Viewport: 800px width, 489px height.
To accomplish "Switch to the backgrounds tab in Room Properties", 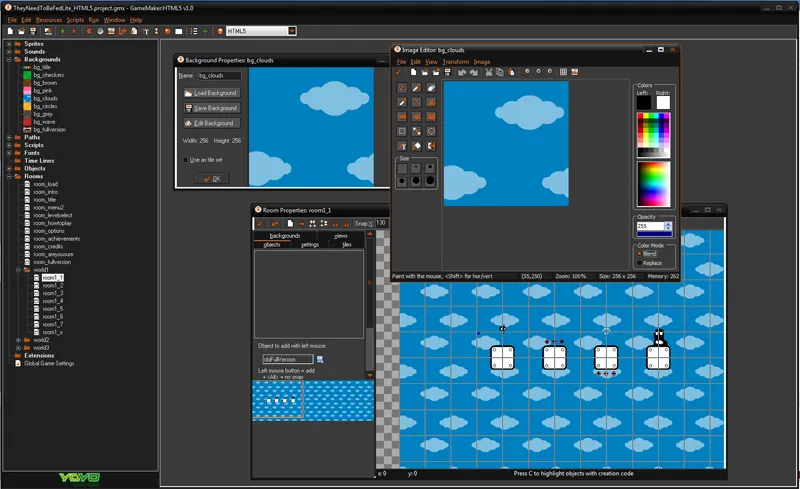I will [285, 236].
